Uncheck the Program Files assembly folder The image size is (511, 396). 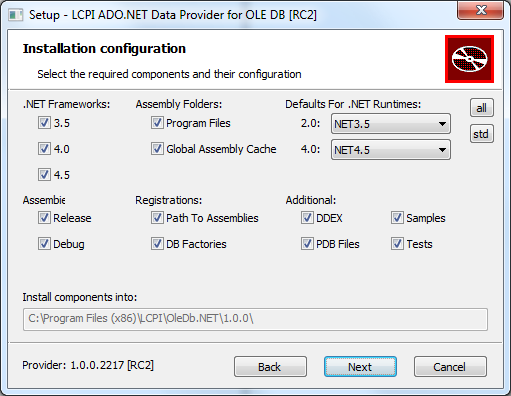157,123
